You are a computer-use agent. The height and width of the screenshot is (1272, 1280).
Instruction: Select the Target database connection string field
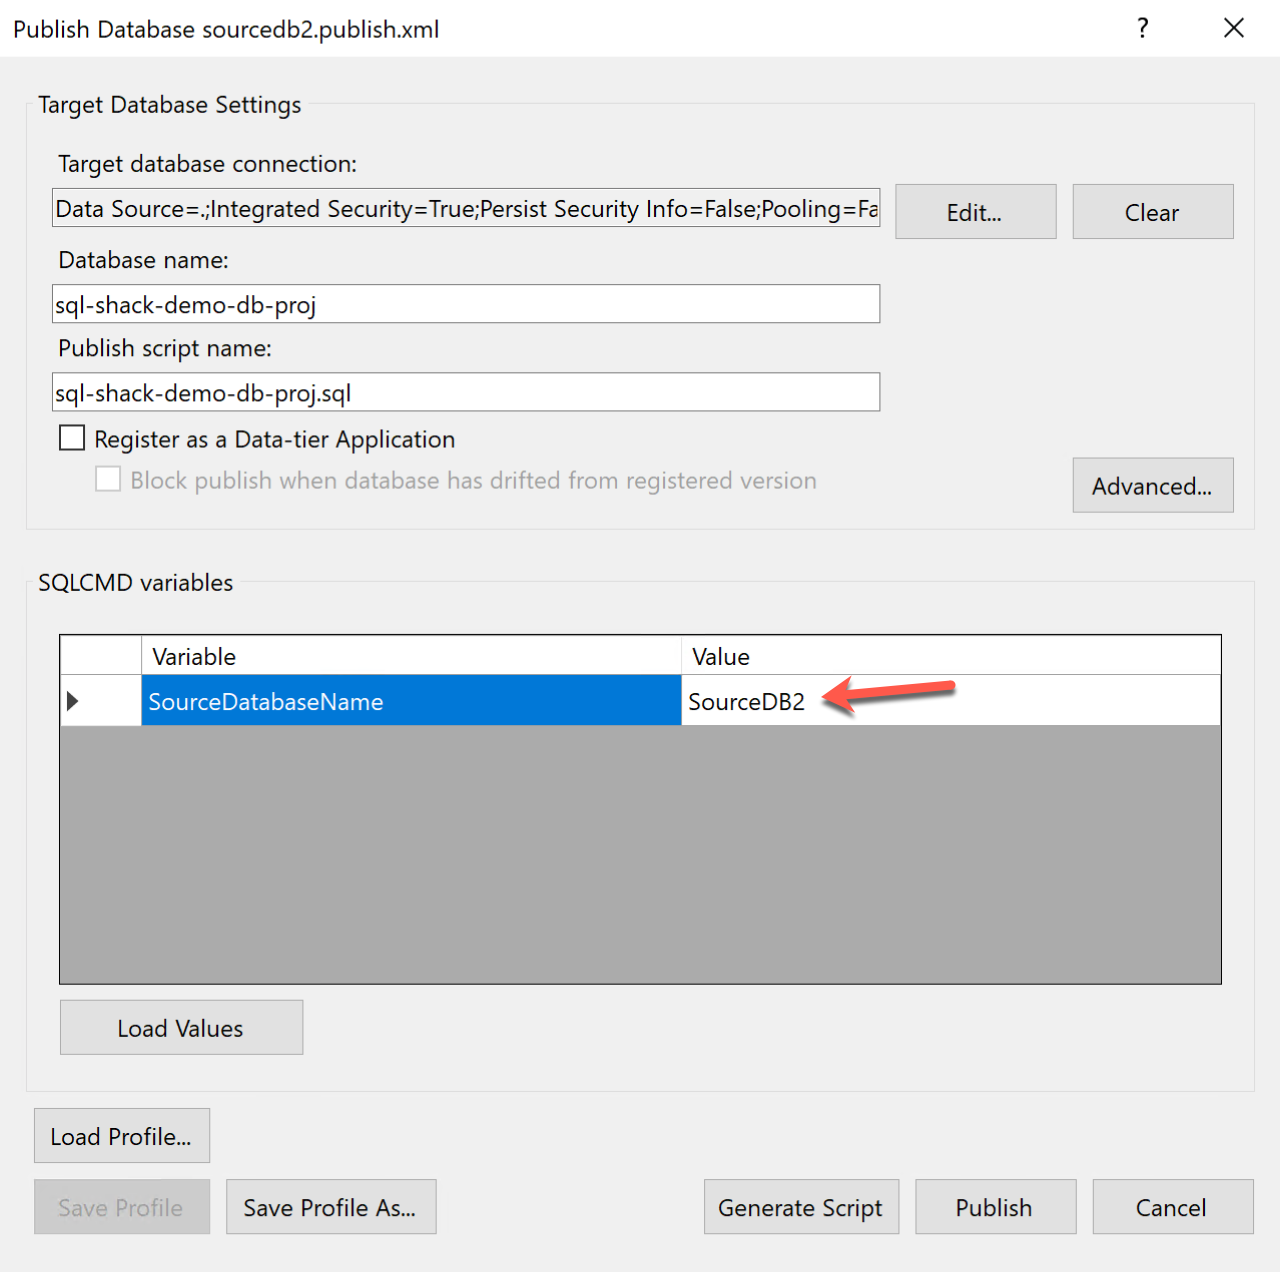[x=465, y=208]
